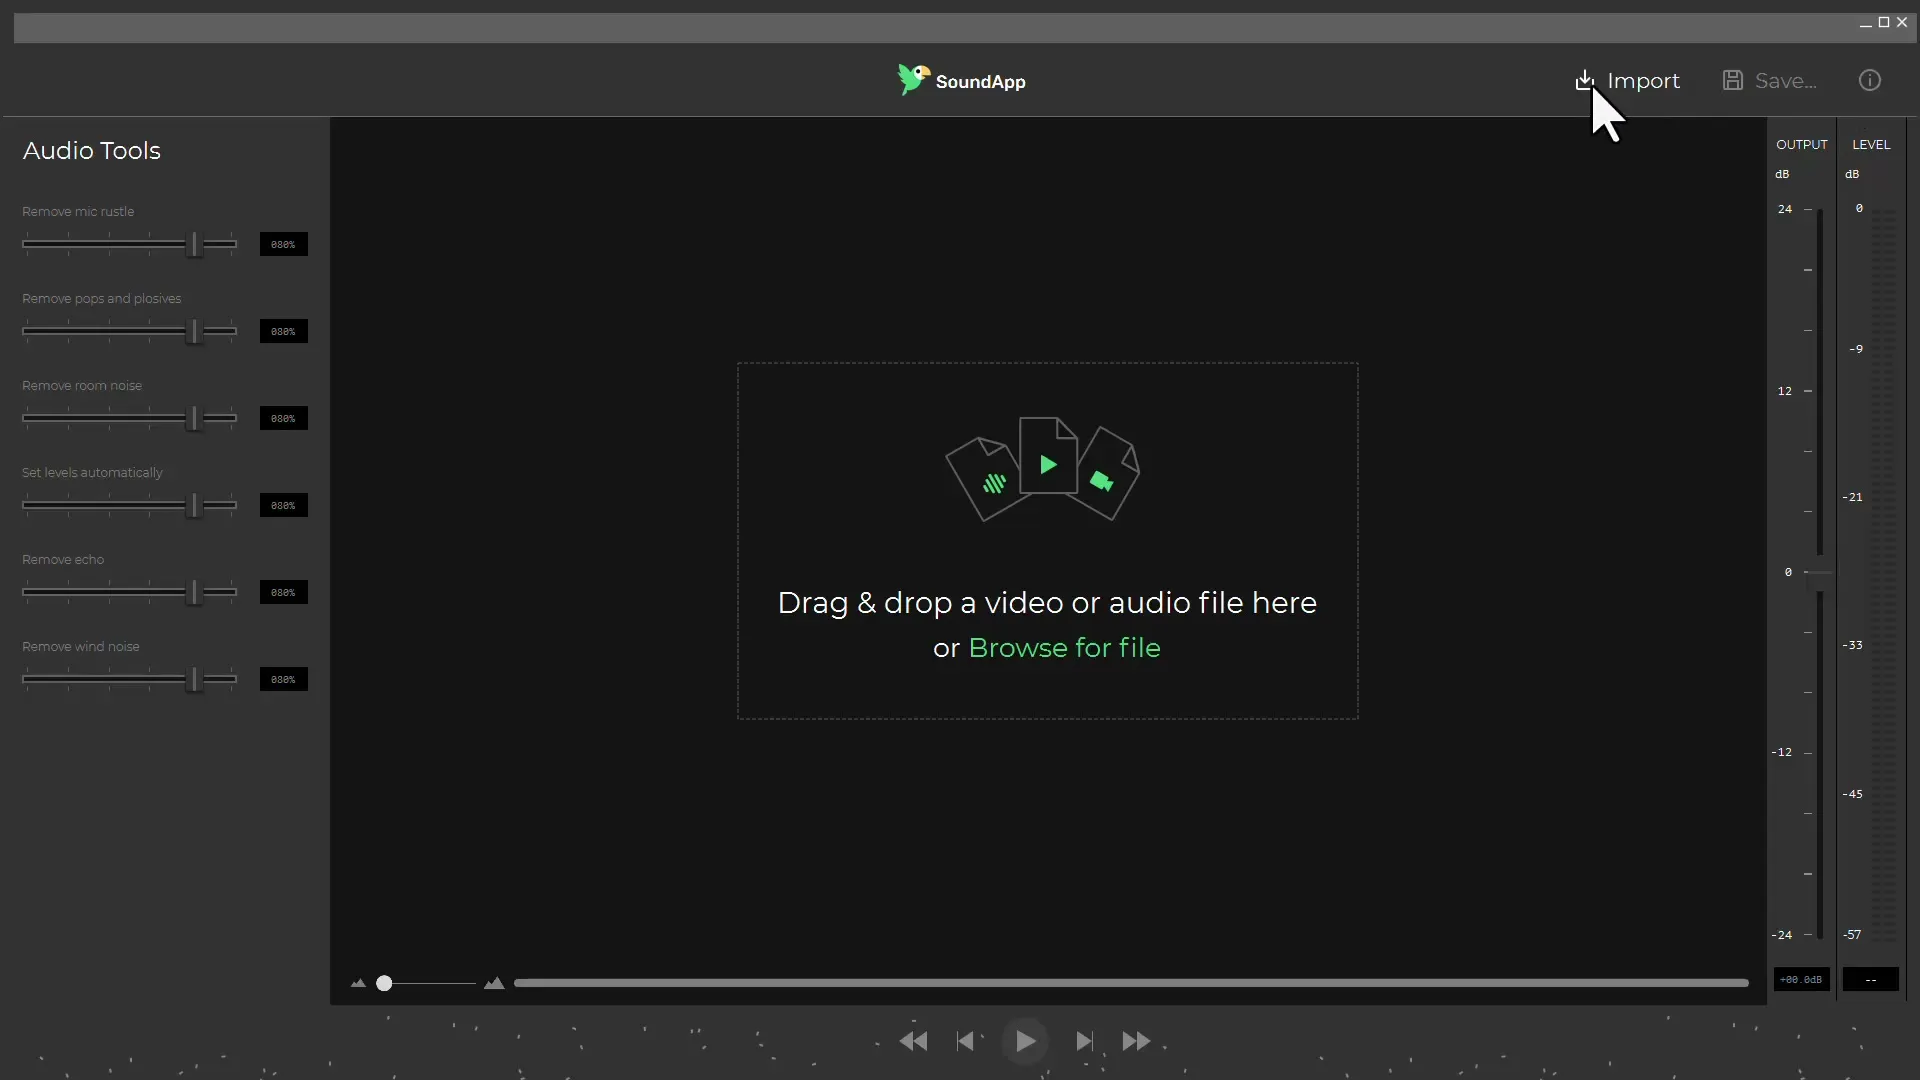The height and width of the screenshot is (1080, 1920).
Task: Click the LEVEL meter label
Action: (x=1871, y=145)
